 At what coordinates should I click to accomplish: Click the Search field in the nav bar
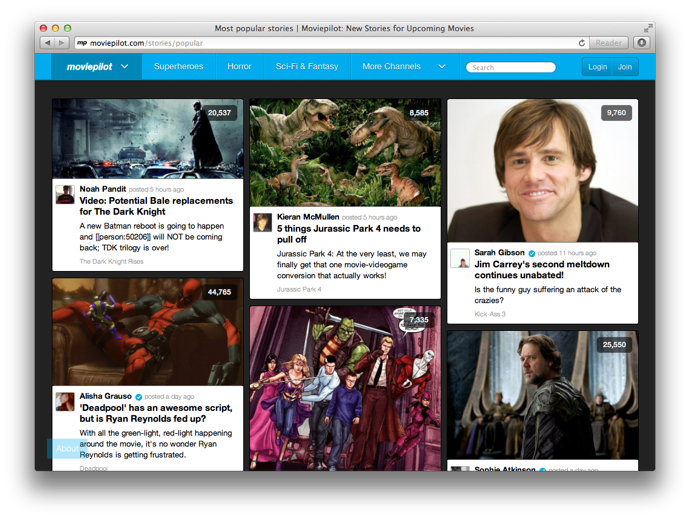[510, 67]
